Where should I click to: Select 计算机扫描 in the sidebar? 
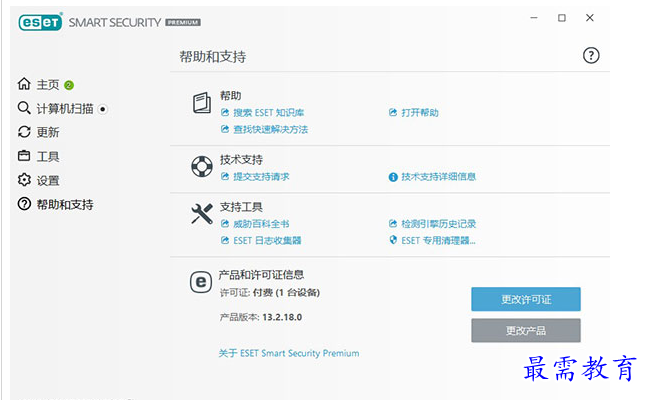(65, 108)
